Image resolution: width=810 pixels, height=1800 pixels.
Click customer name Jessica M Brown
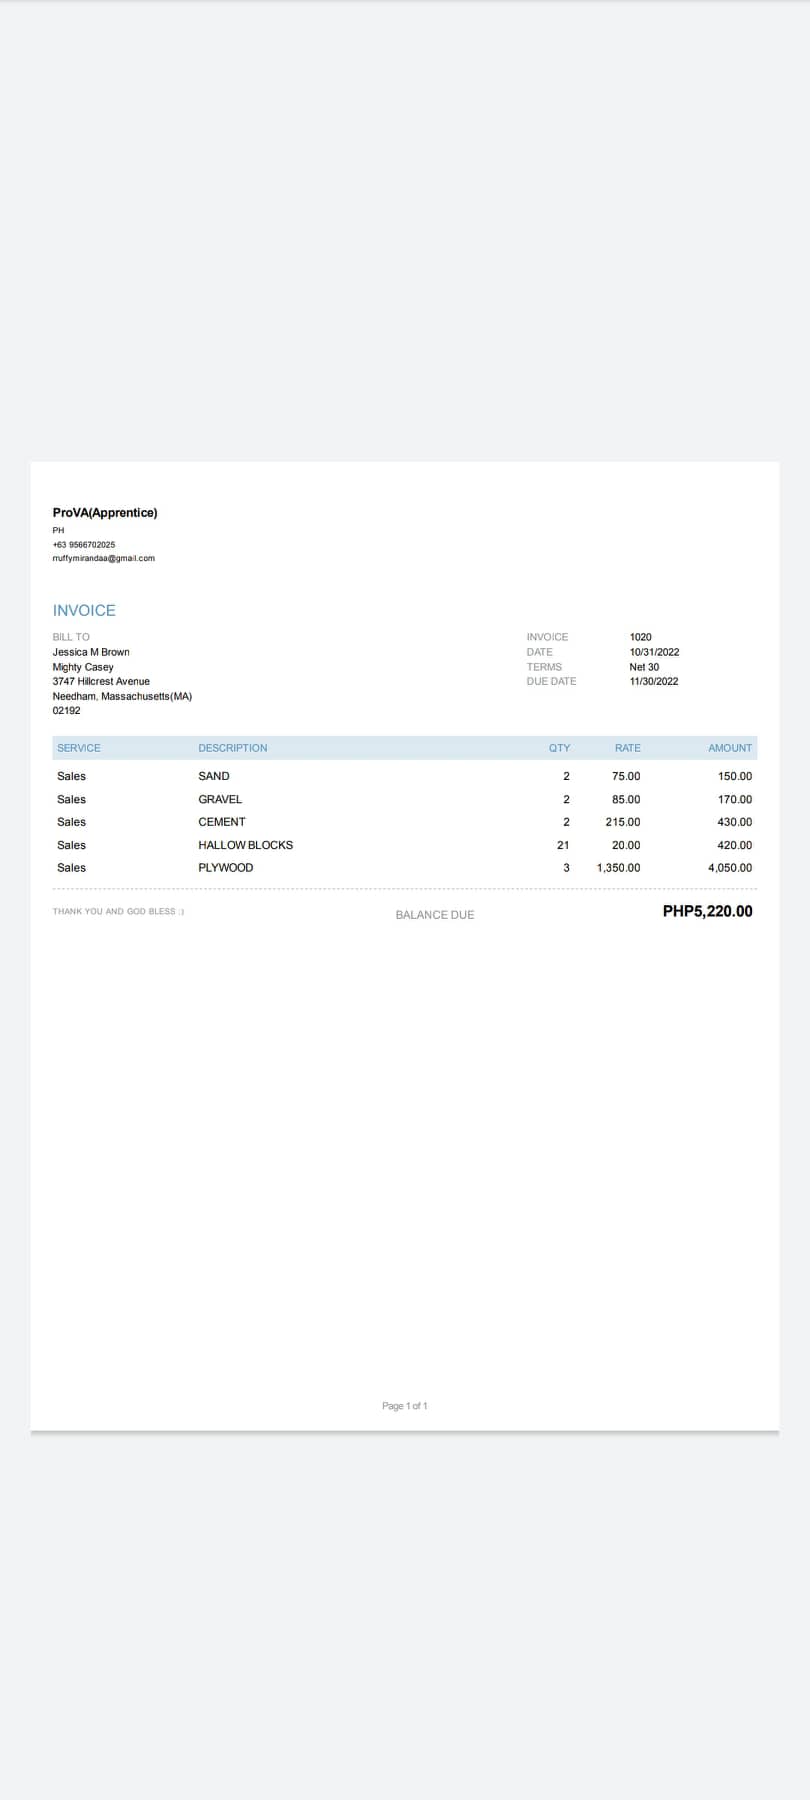[91, 652]
